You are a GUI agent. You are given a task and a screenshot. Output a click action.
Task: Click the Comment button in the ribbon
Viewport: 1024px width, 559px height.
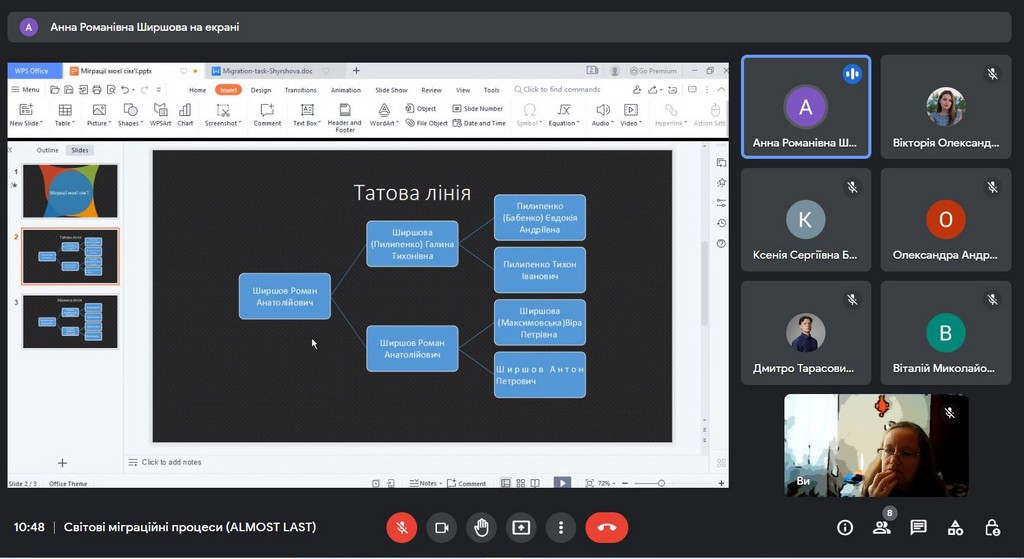pos(267,115)
